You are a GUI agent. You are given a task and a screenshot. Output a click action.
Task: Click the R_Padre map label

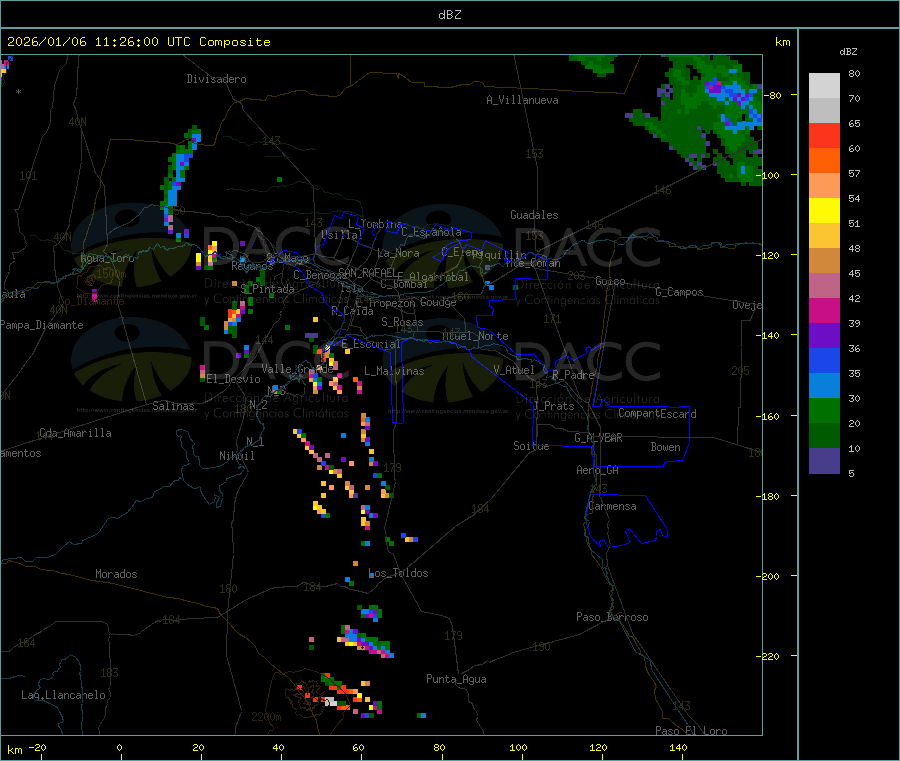pos(573,375)
